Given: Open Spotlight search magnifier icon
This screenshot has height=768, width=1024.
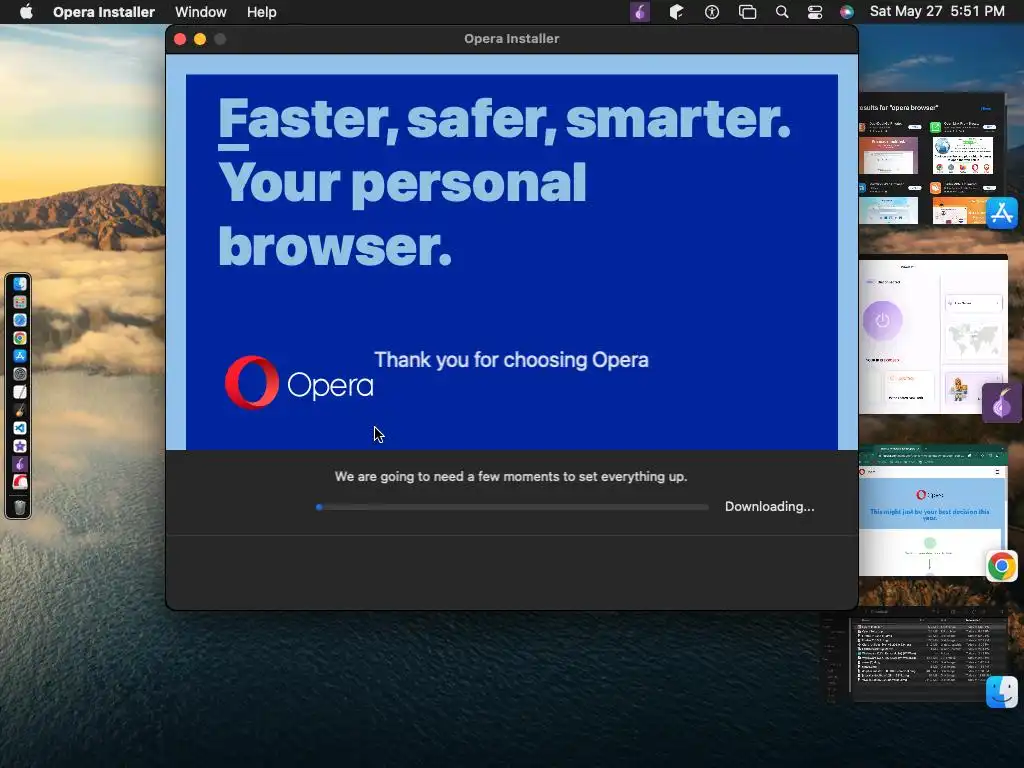Looking at the screenshot, I should [782, 12].
